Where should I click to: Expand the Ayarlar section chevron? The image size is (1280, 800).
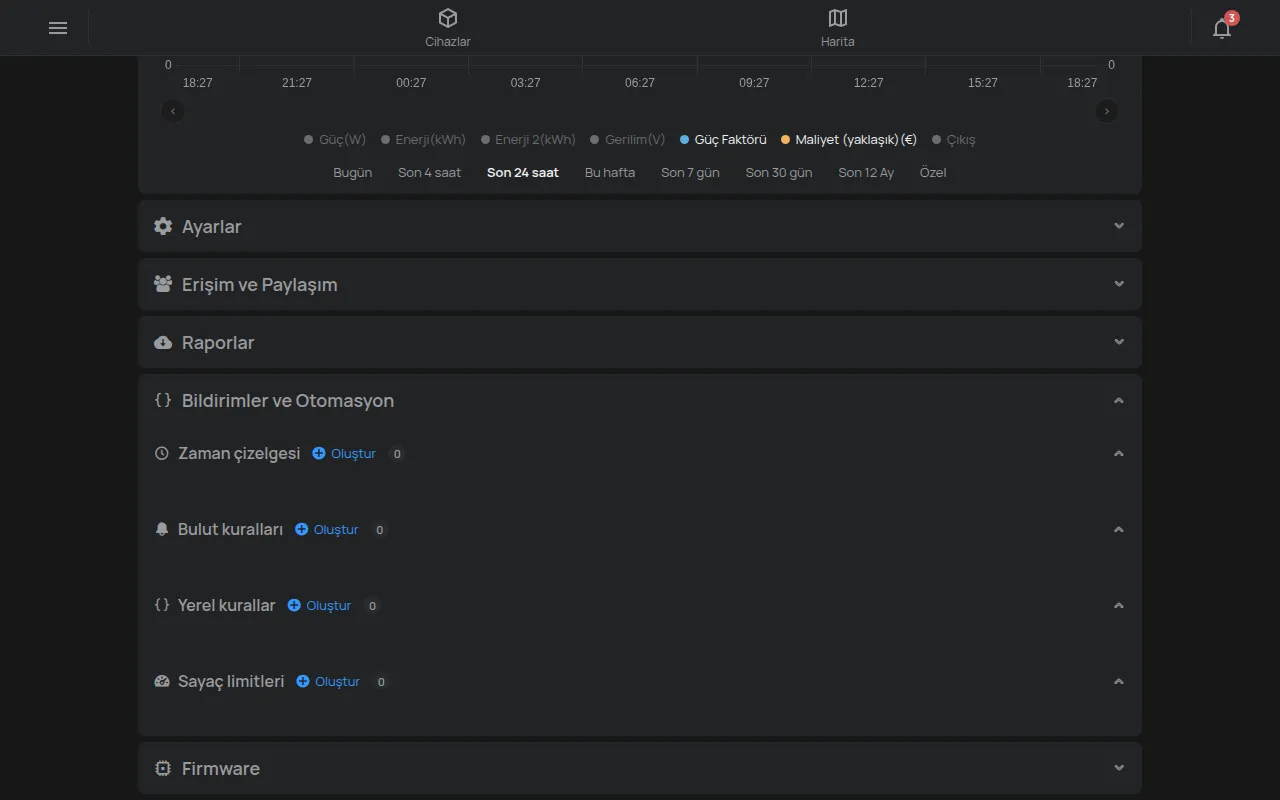[x=1119, y=226]
